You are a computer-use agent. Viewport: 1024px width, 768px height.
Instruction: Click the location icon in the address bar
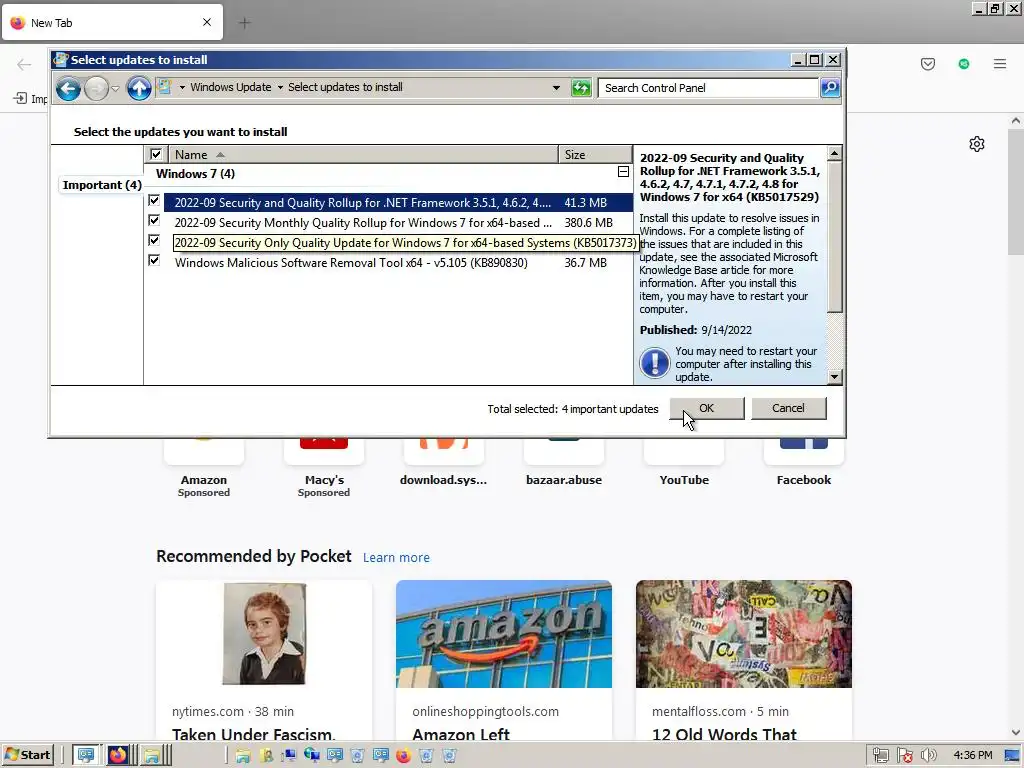coord(165,87)
